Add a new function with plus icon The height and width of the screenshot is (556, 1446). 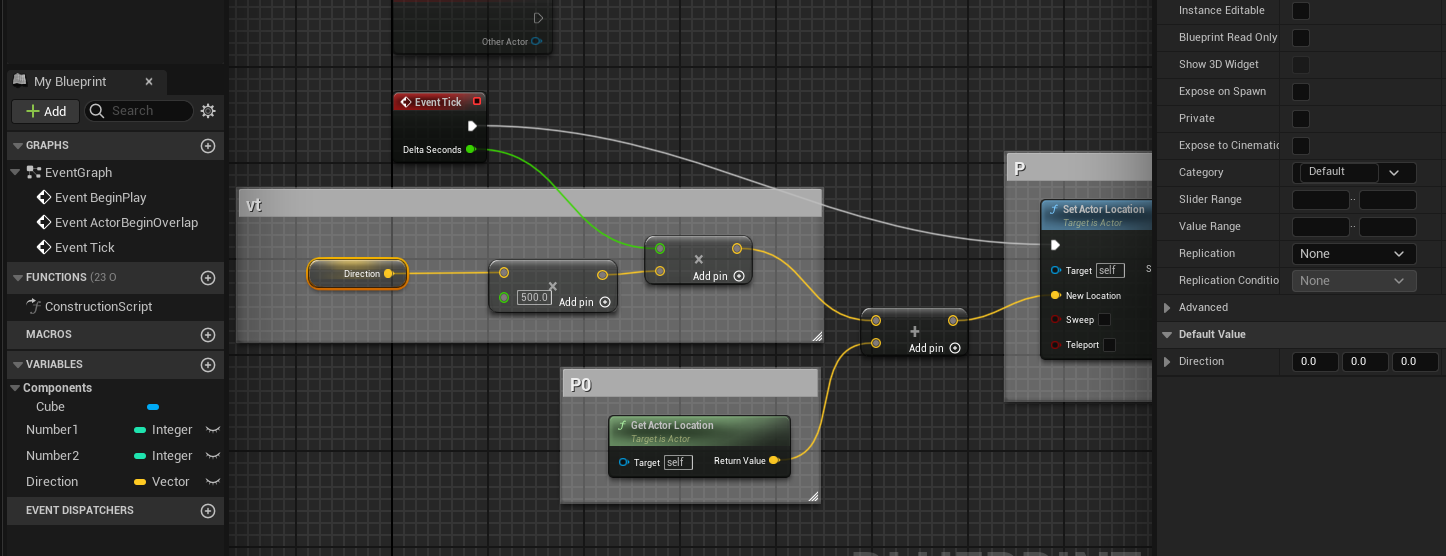[x=208, y=278]
